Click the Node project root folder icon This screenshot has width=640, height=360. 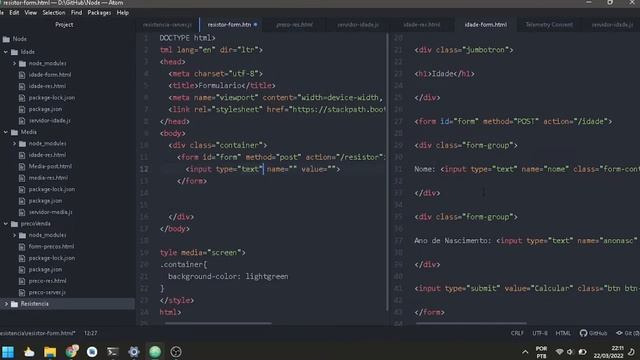pos(6,39)
